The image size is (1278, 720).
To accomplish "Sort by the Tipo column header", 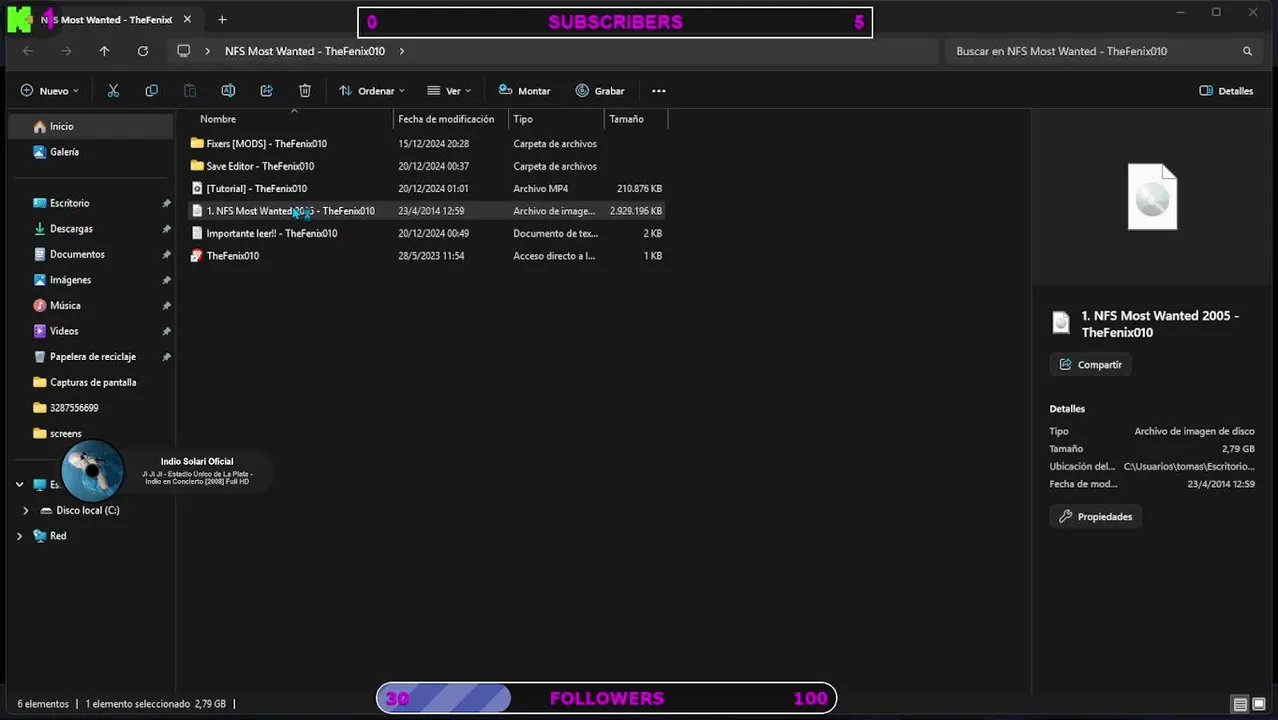I will click(556, 119).
